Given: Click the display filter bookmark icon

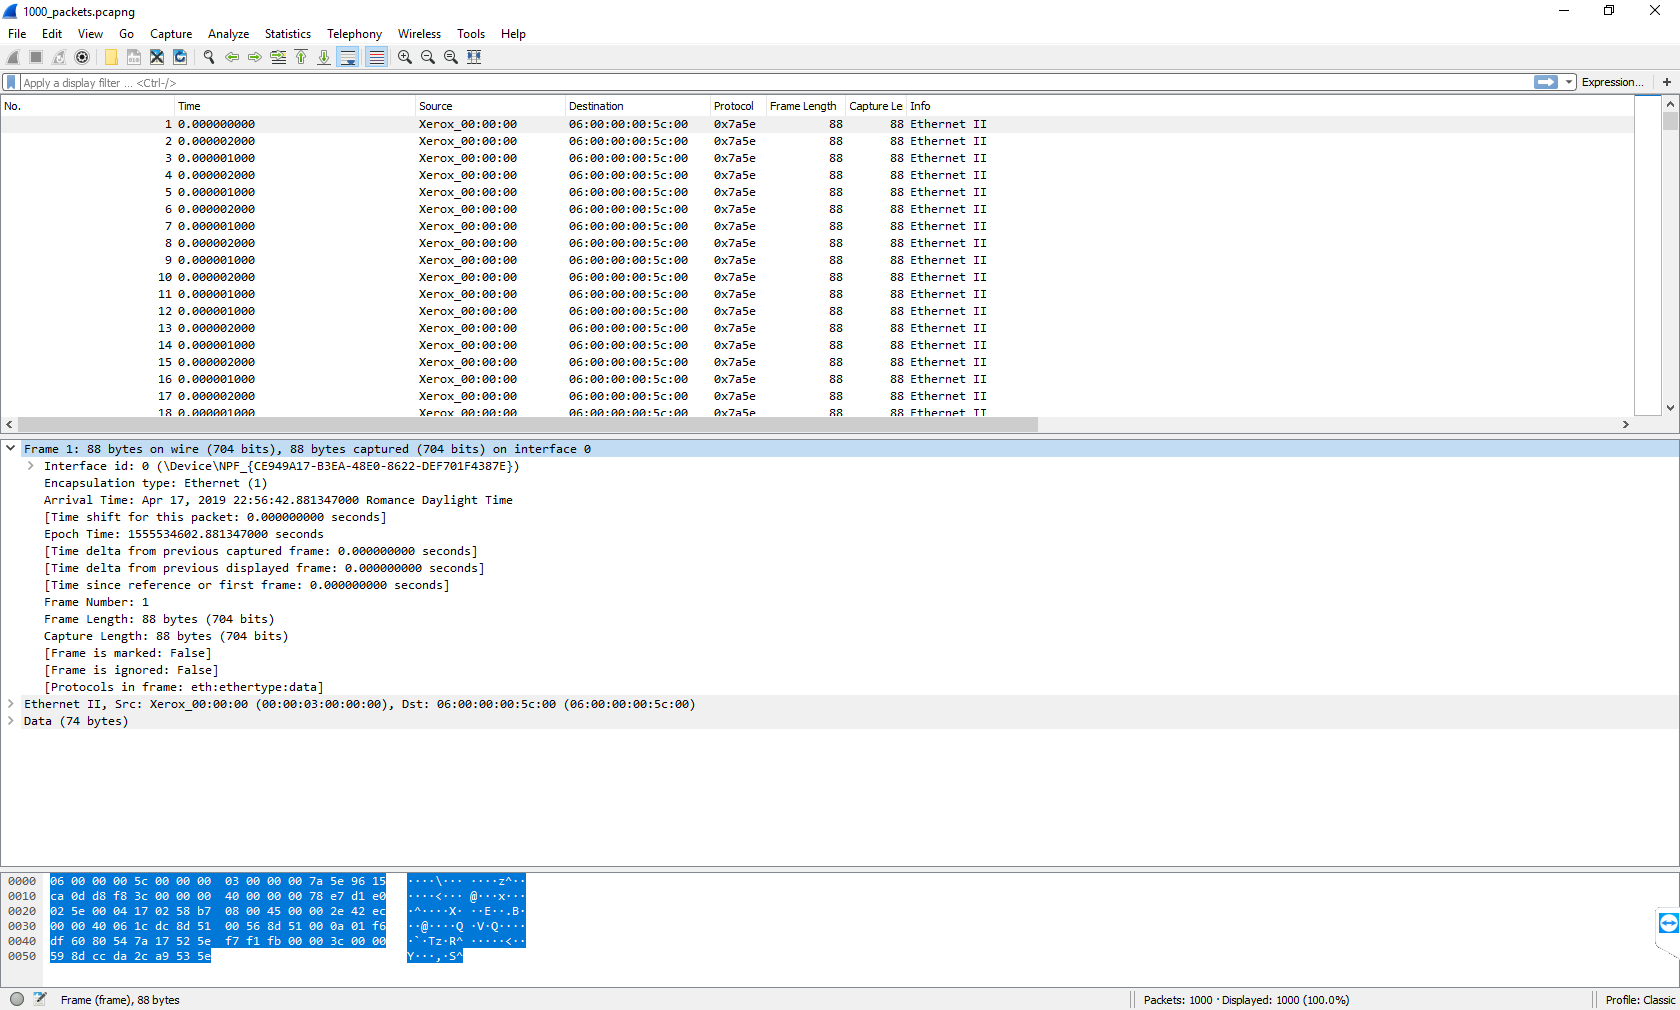Looking at the screenshot, I should tap(11, 82).
